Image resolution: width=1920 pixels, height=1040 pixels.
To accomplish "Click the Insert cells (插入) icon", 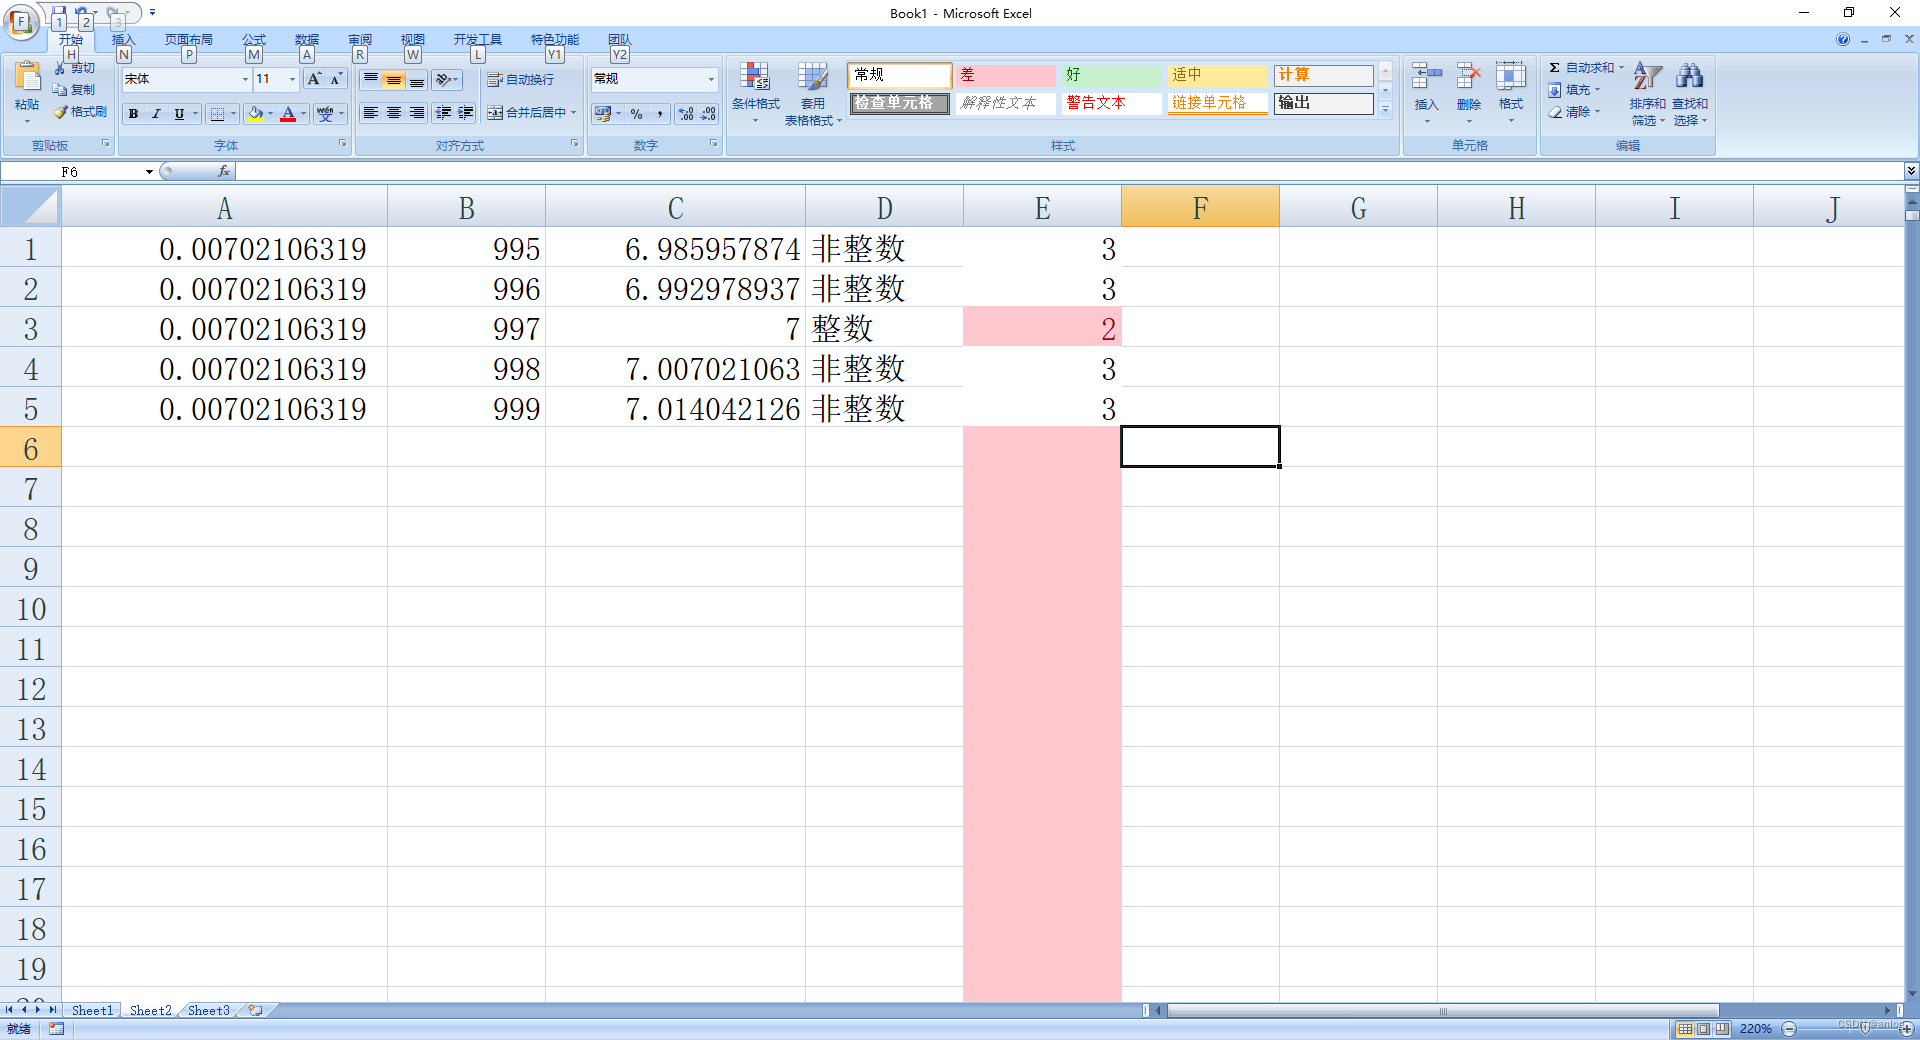I will coord(1426,77).
